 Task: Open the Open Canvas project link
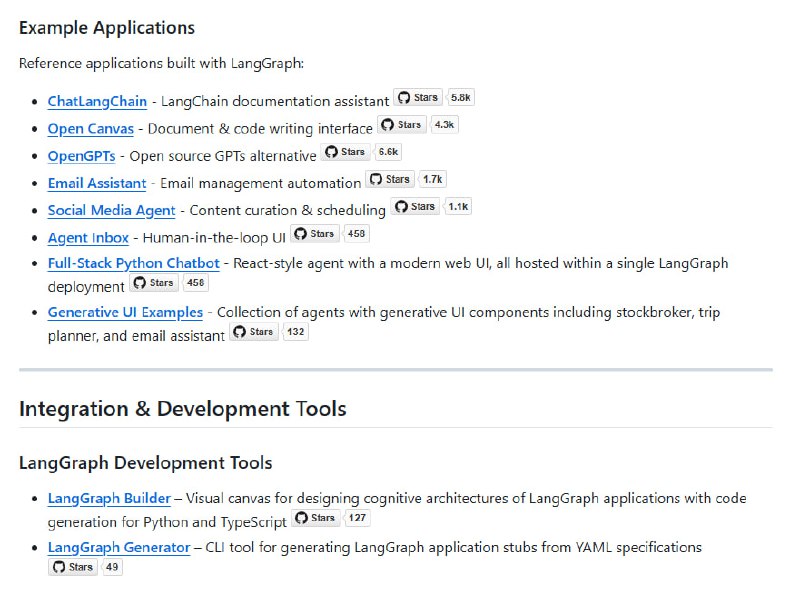(90, 129)
